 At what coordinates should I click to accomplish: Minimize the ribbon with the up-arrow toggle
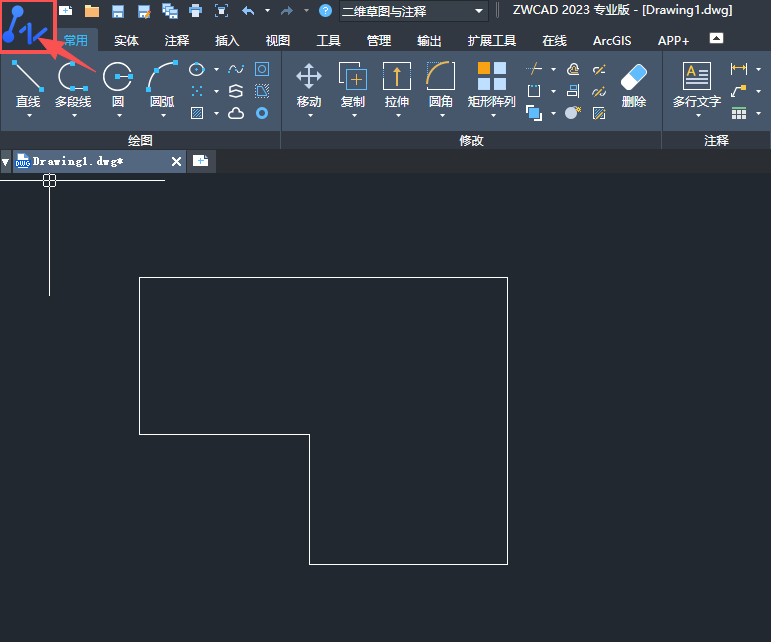pos(716,38)
